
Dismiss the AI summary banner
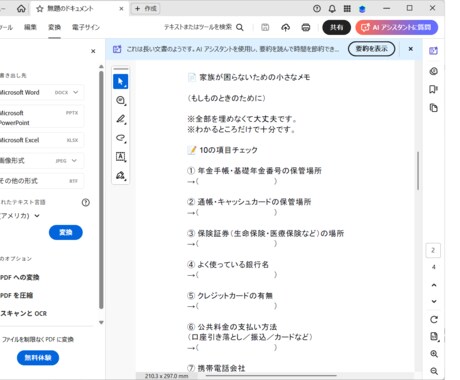(x=411, y=49)
